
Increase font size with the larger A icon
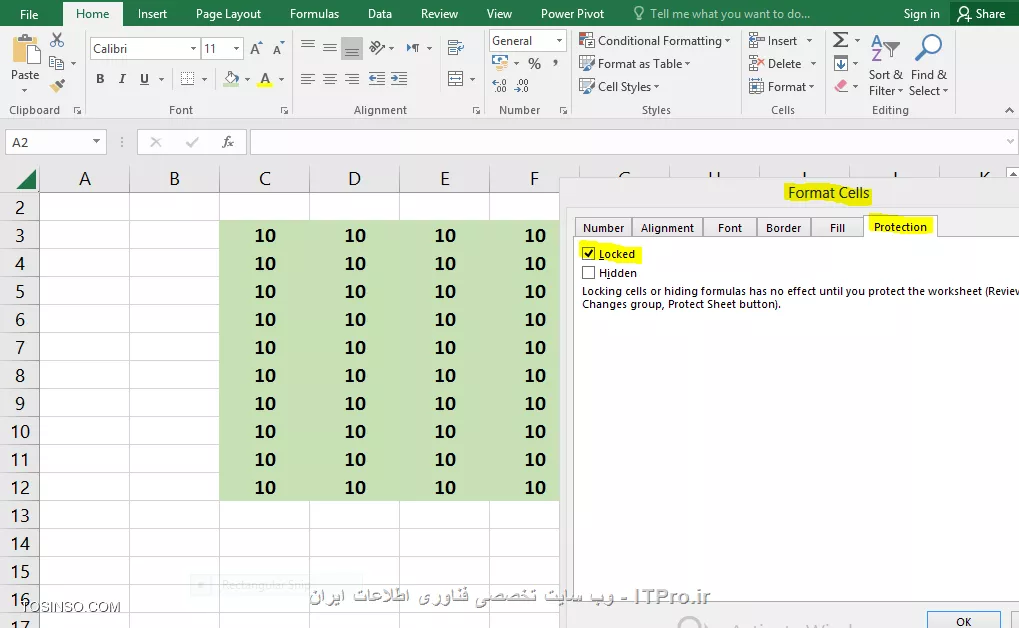256,49
